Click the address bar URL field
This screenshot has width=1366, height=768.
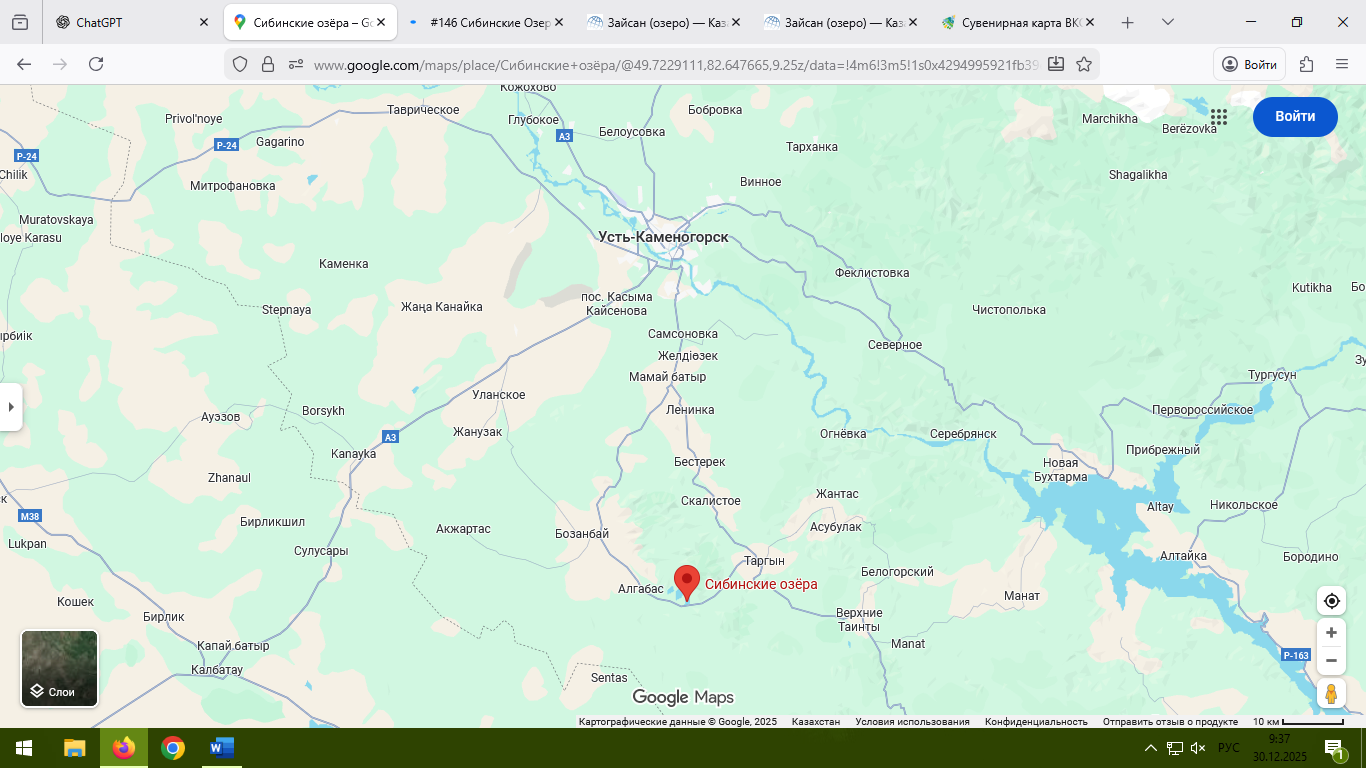coord(670,64)
